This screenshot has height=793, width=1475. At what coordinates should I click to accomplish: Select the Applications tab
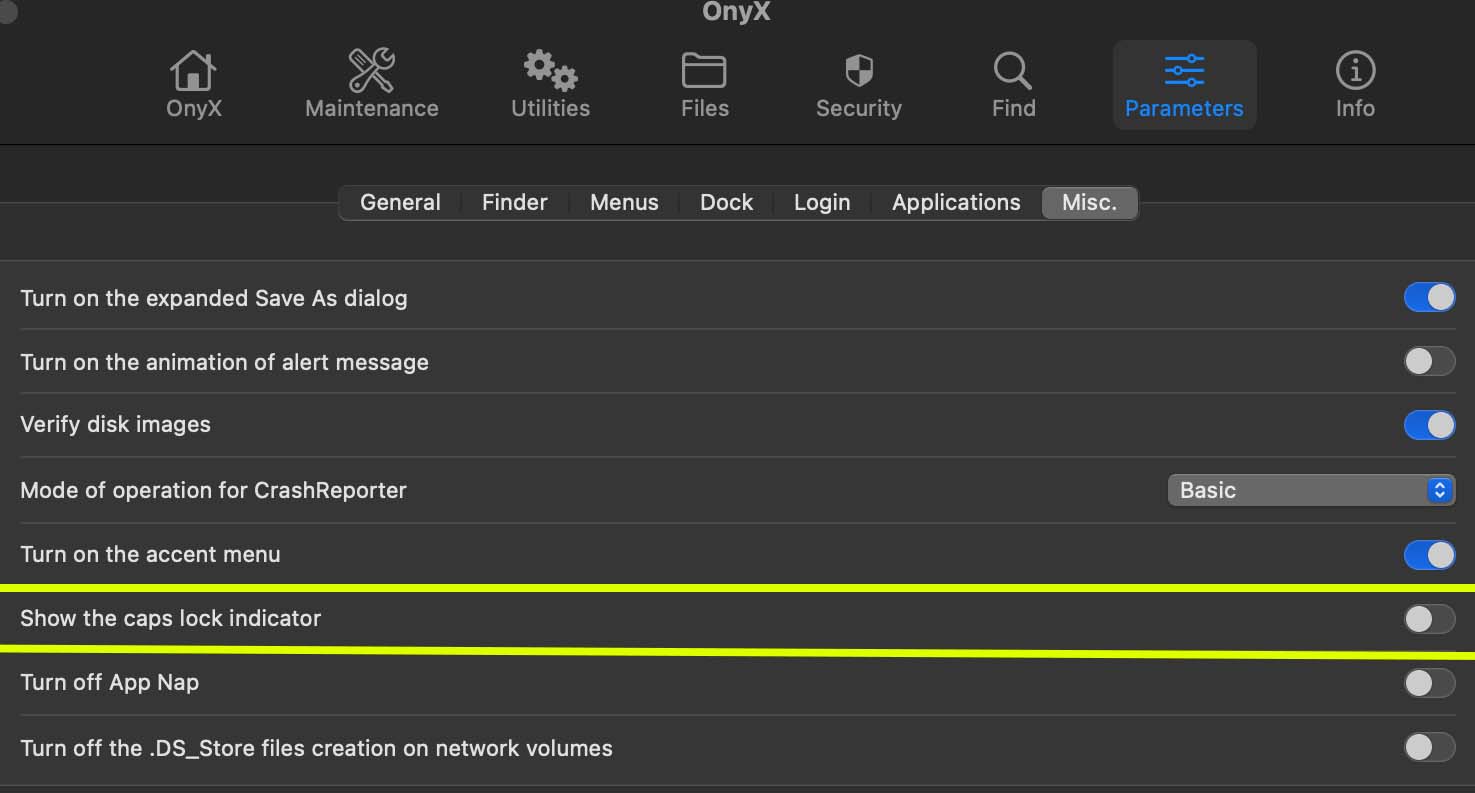[956, 203]
